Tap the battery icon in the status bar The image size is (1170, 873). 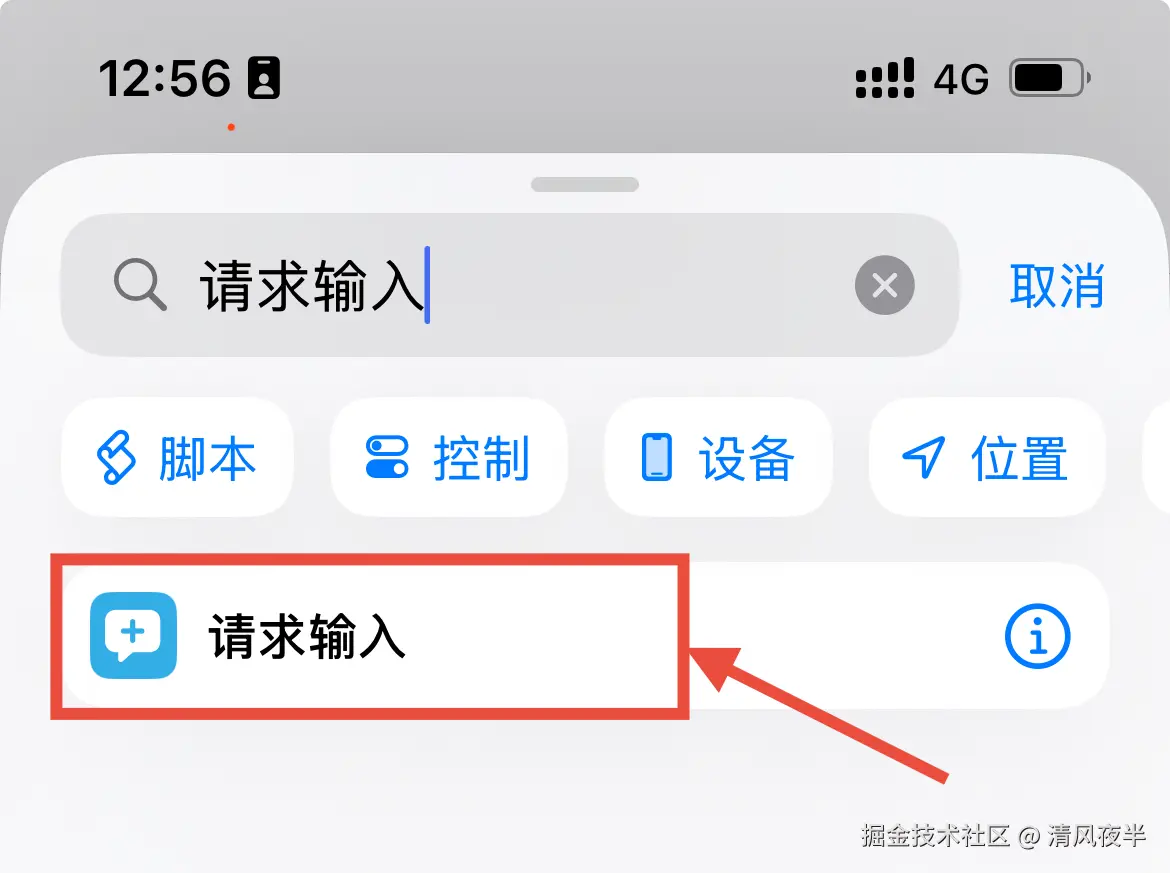1050,78
